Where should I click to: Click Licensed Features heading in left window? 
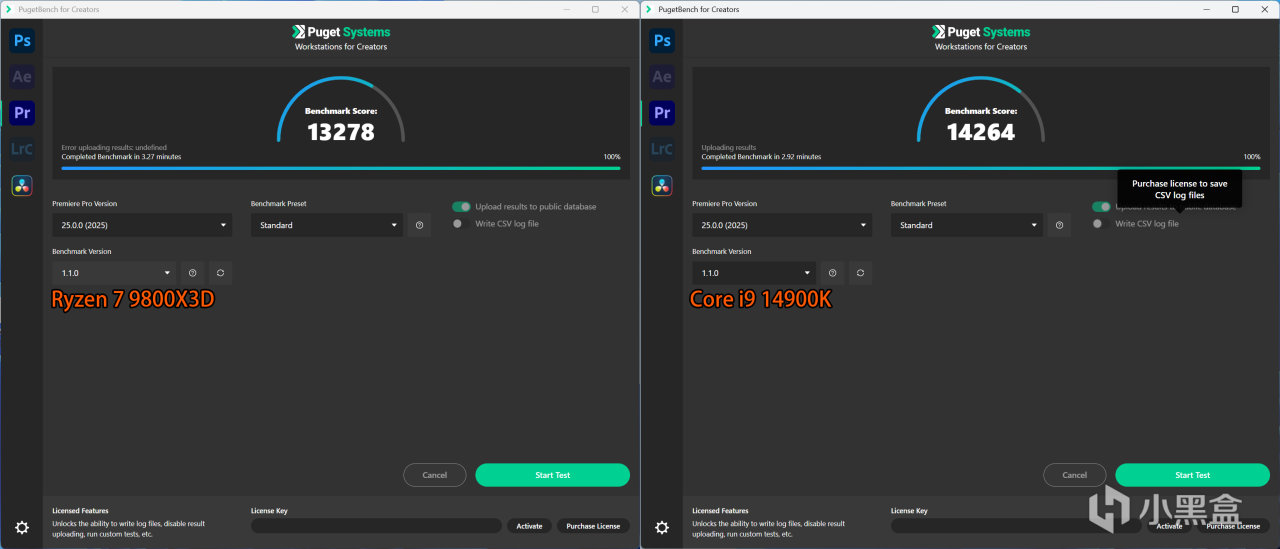click(80, 511)
